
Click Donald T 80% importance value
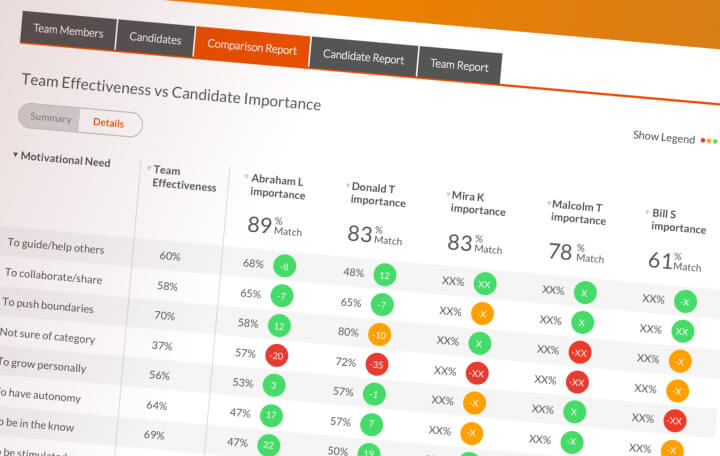[348, 332]
